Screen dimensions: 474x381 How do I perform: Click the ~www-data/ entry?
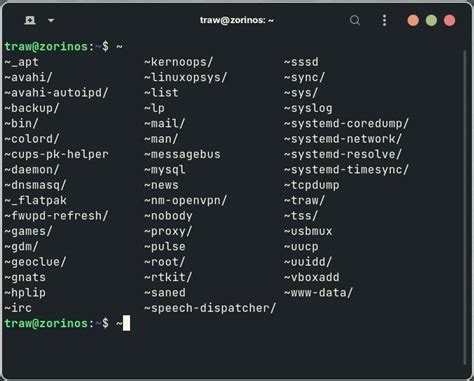click(318, 293)
